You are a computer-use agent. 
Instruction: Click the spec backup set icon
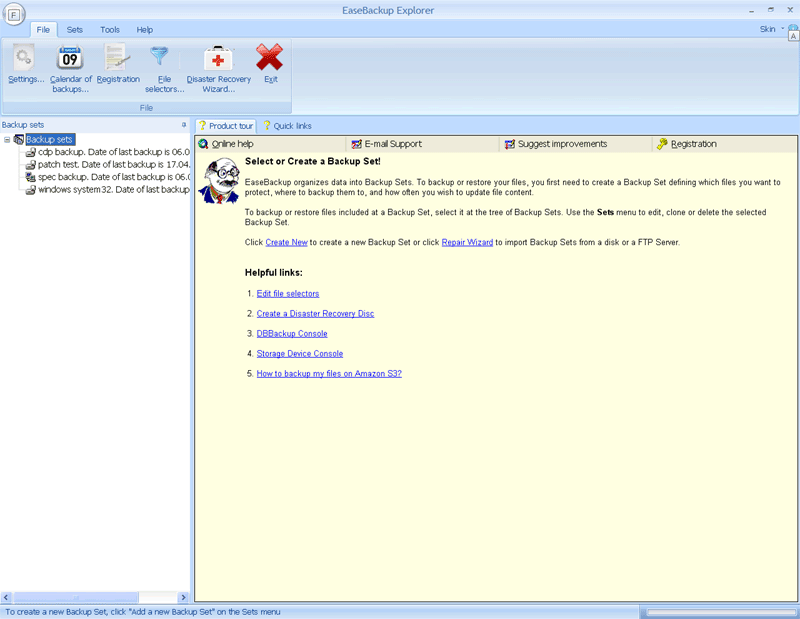click(31, 177)
